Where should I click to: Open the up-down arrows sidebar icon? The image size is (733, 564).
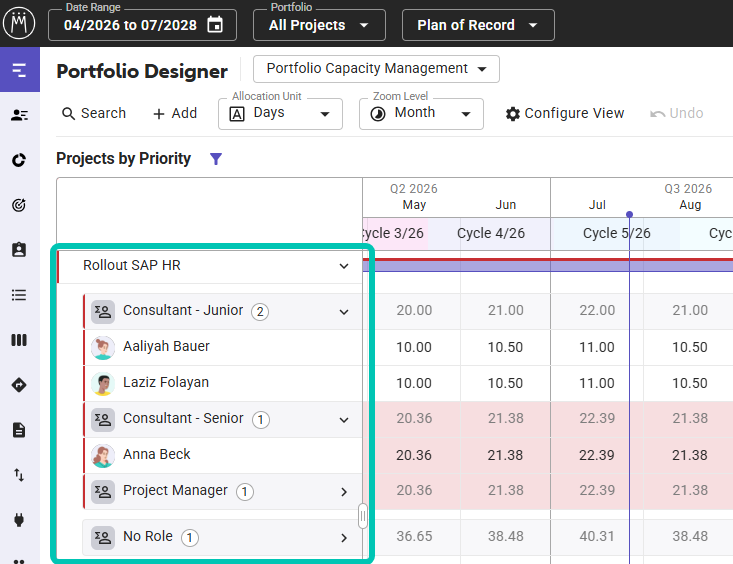19,475
